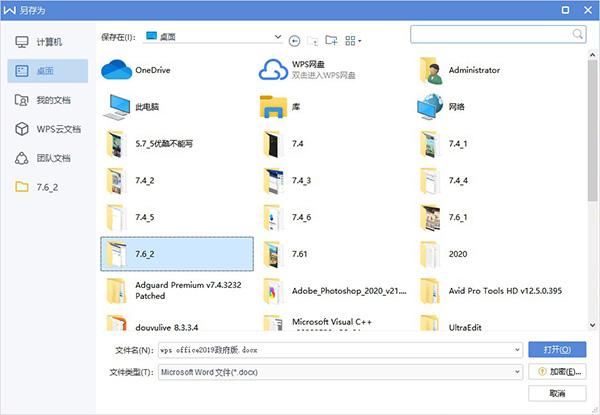The width and height of the screenshot is (600, 415).
Task: Select the highlighted 7.6_2 folder in file list
Action: (177, 254)
